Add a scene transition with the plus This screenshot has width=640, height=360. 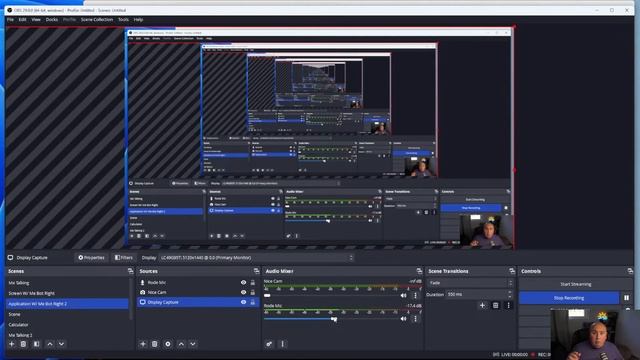click(482, 305)
